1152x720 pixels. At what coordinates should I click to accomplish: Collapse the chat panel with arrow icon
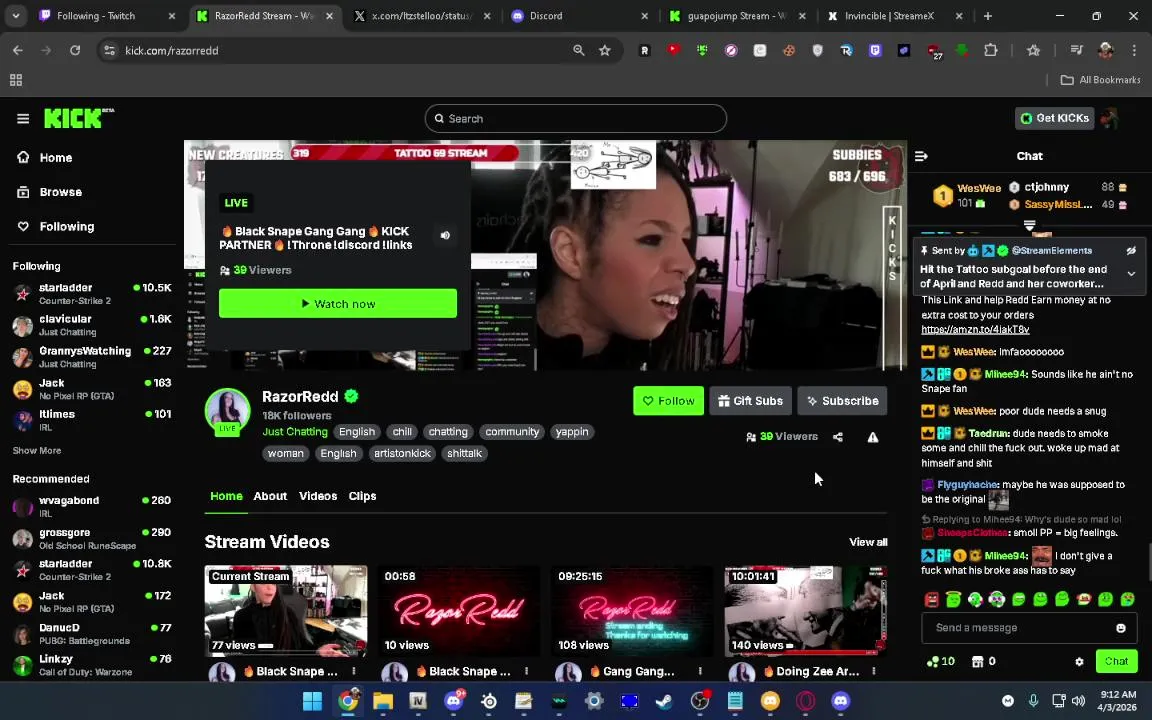click(x=921, y=156)
